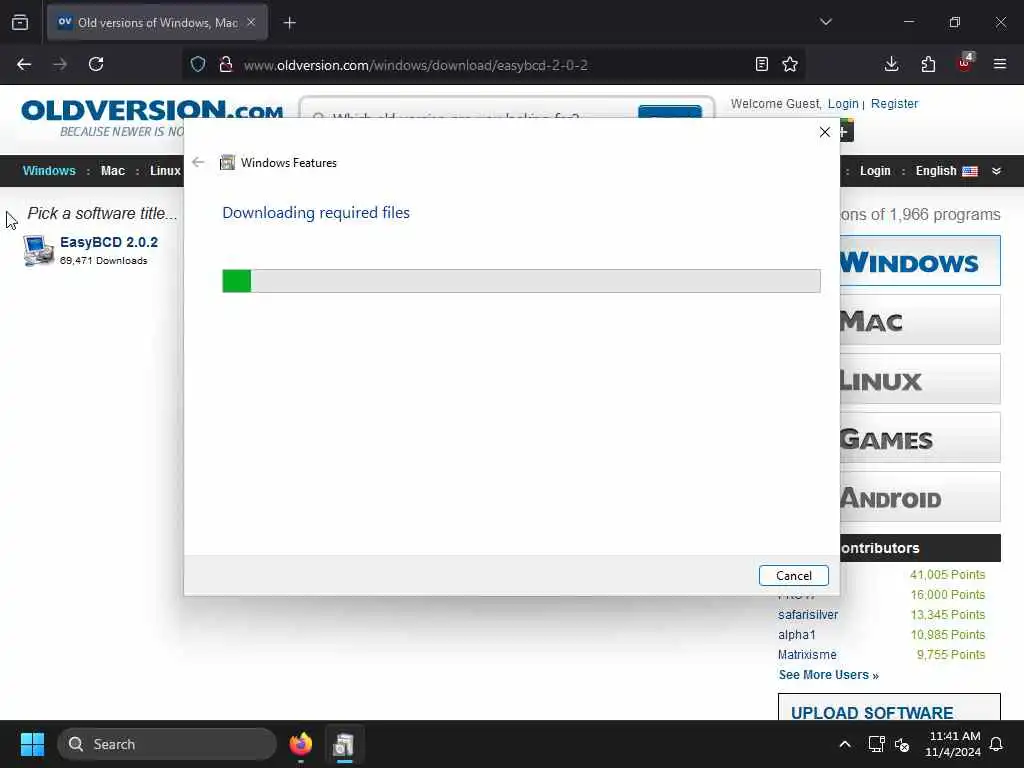Click the 41,005 Points text
This screenshot has width=1024, height=768.
(947, 575)
